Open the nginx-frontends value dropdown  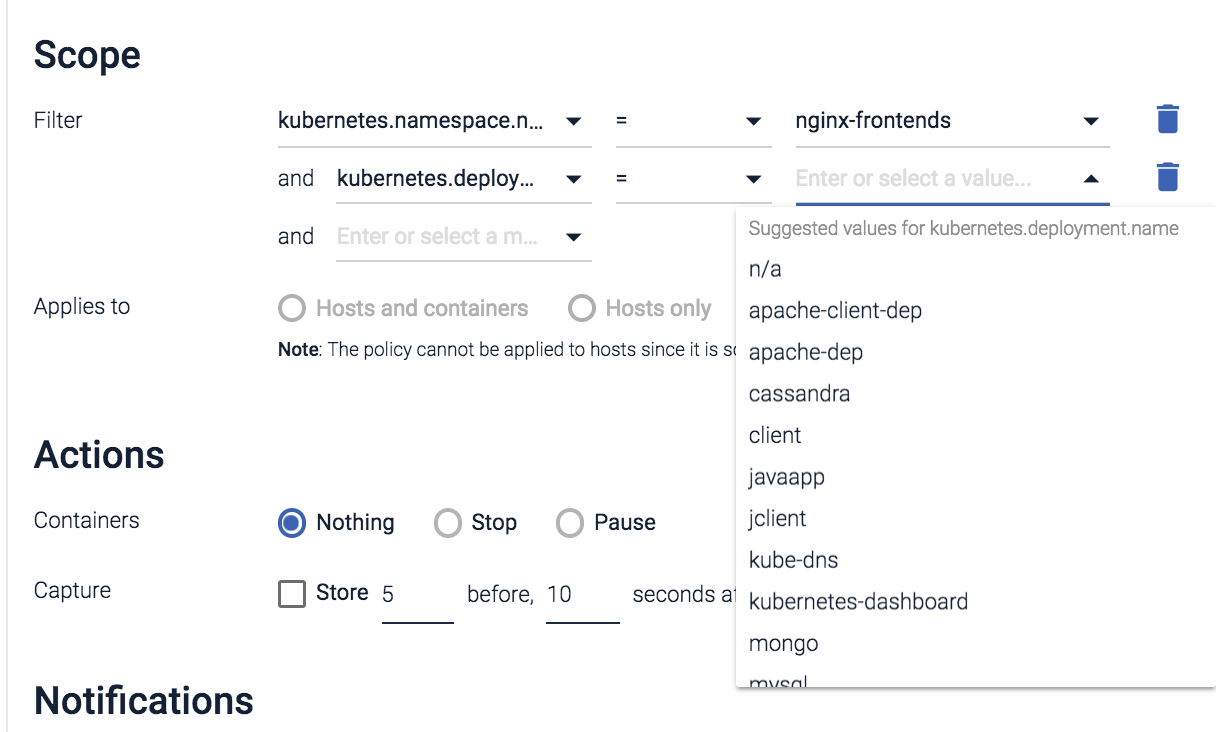point(1090,120)
